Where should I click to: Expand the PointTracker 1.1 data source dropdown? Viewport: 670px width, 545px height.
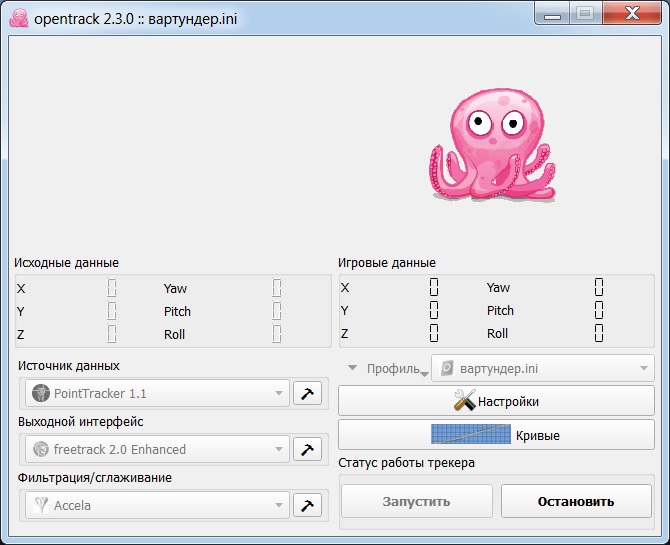tap(157, 393)
